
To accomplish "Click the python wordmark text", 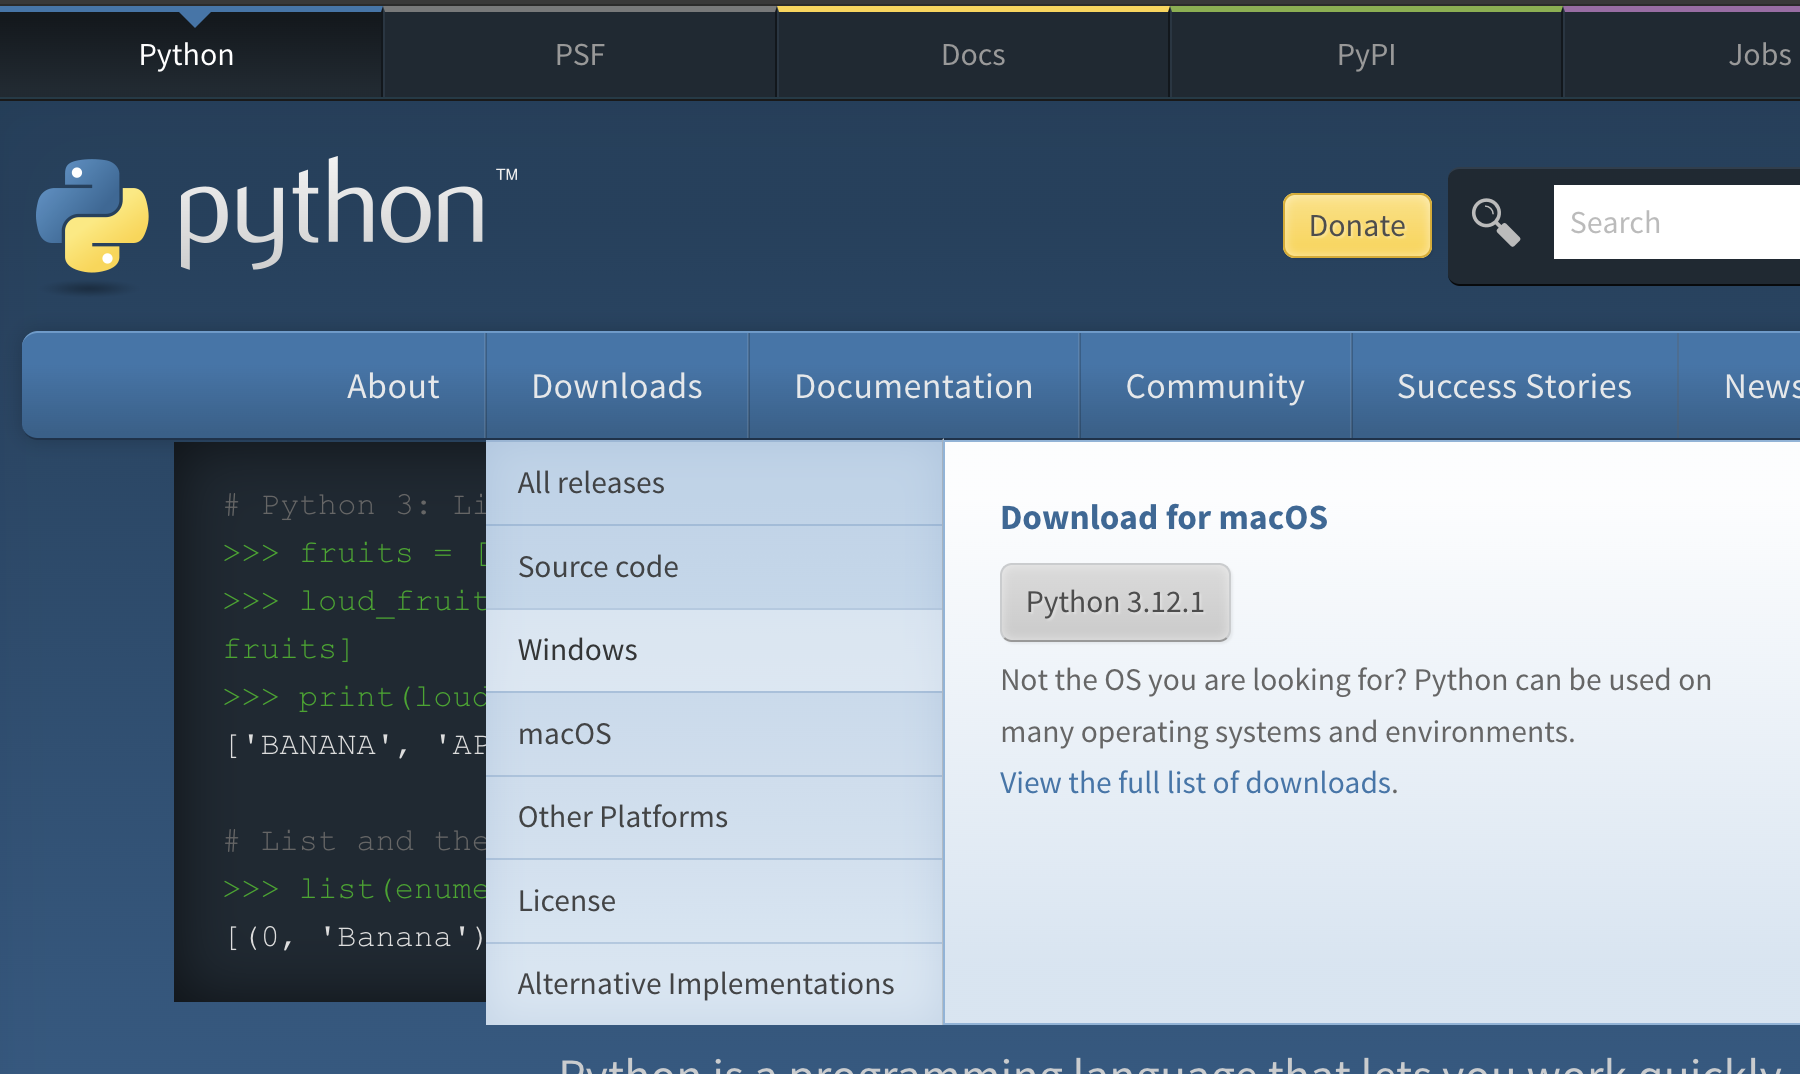I will [x=332, y=212].
